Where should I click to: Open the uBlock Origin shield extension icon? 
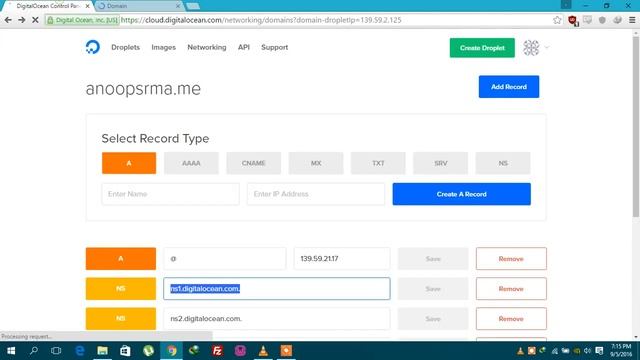pyautogui.click(x=573, y=20)
